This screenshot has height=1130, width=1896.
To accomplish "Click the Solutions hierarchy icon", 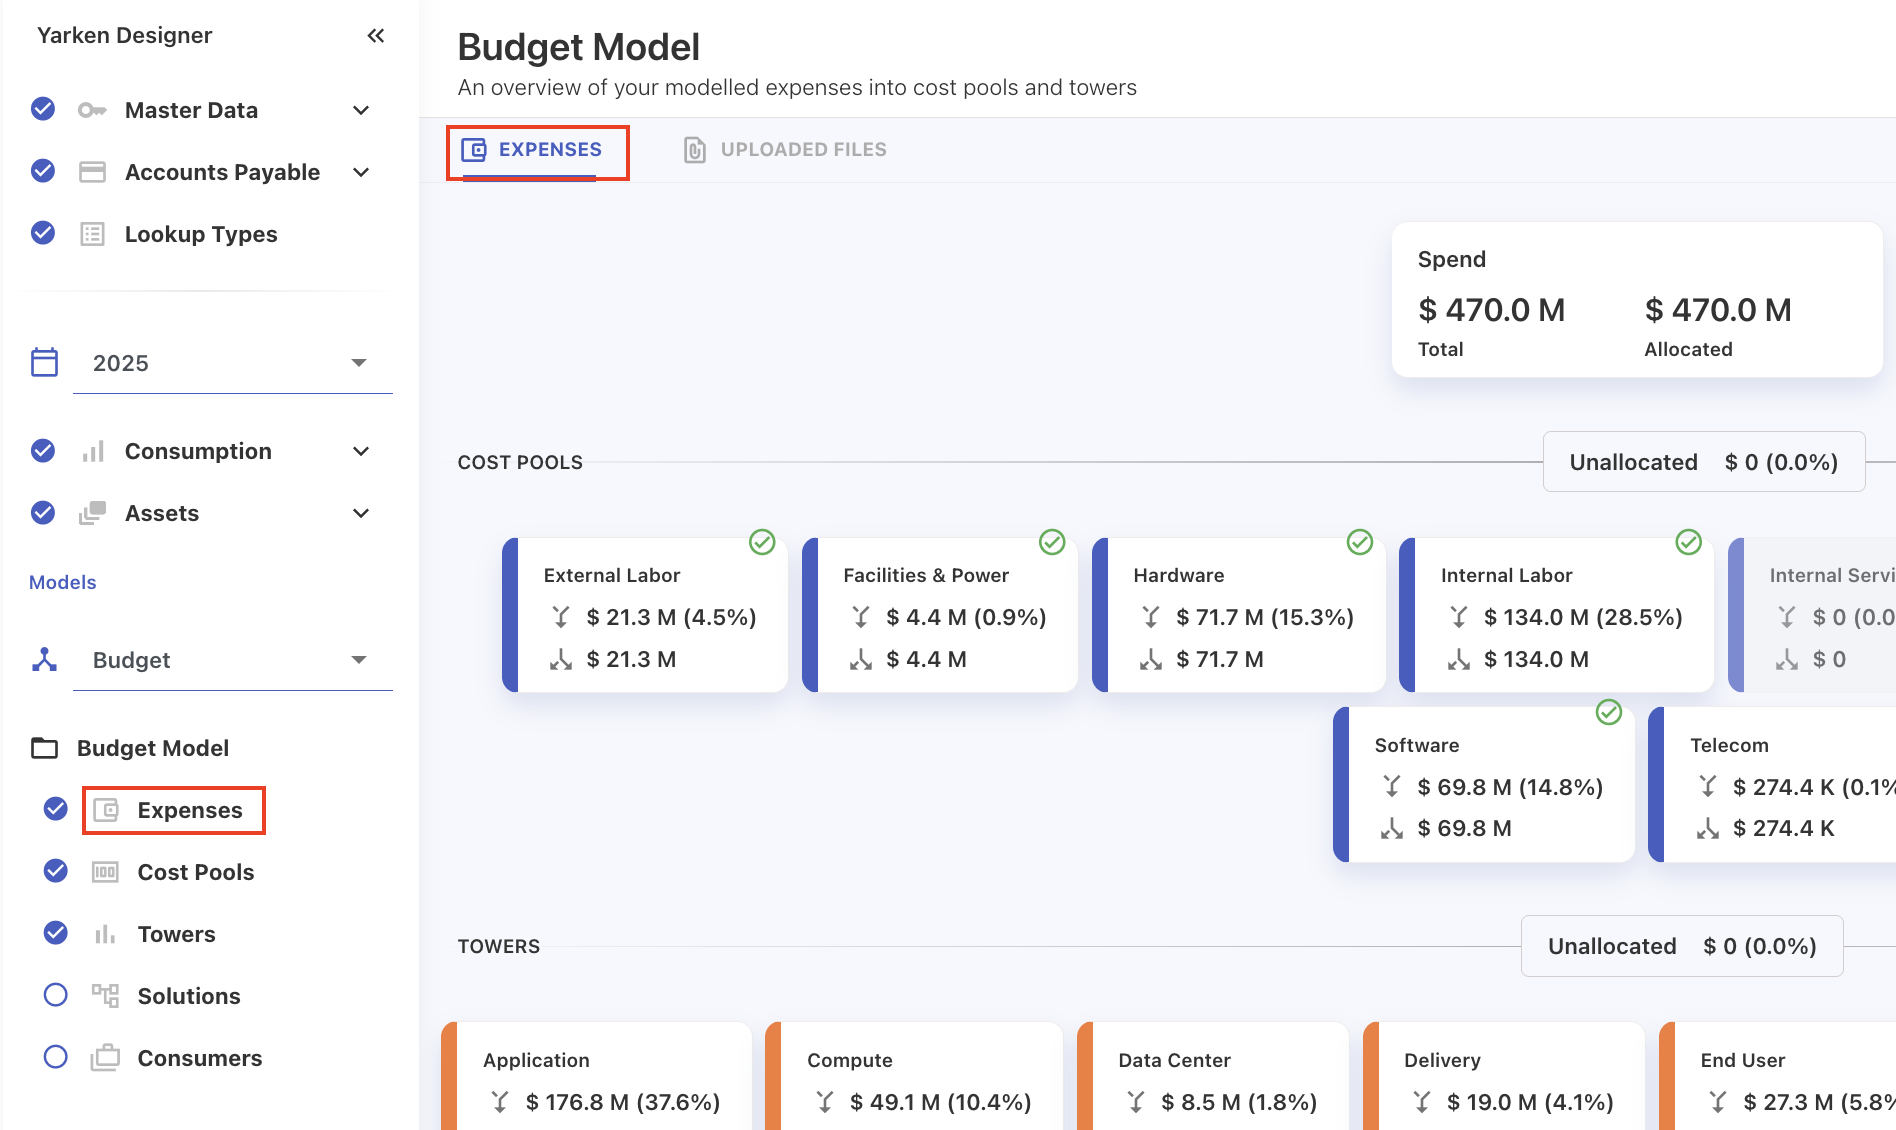I will coord(105,996).
